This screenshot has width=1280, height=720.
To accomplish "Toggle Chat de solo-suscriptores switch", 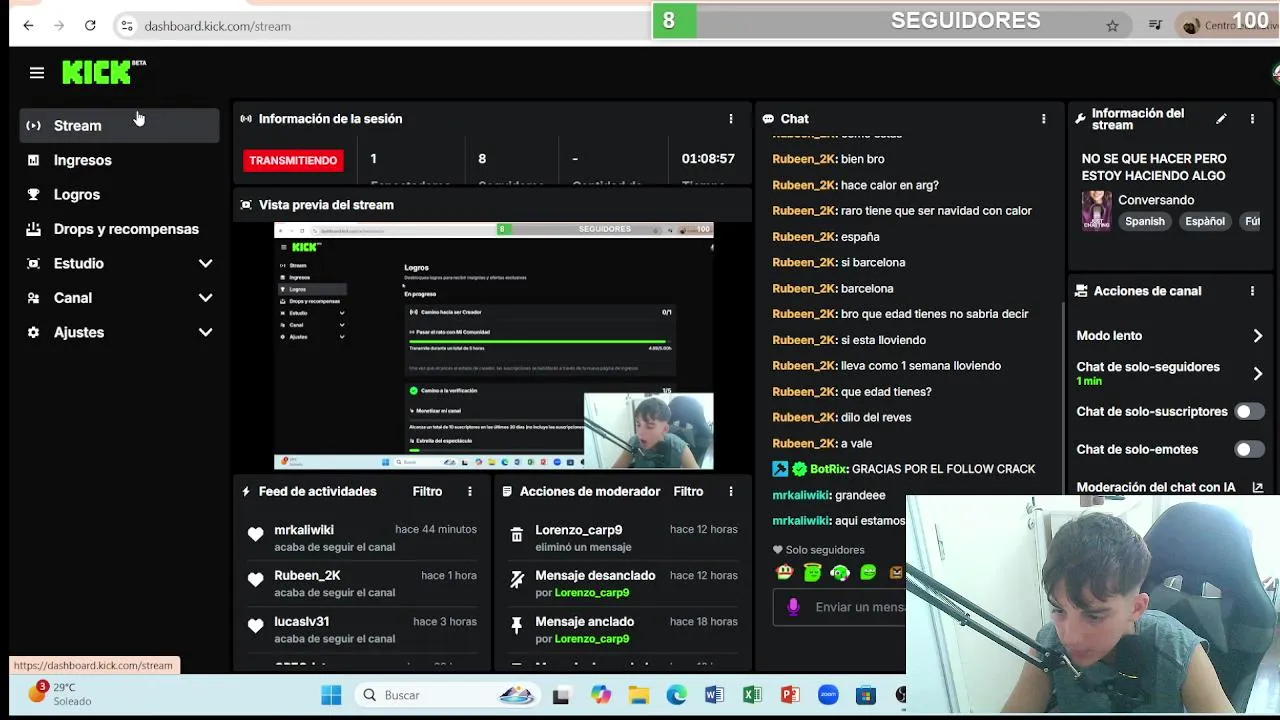I will tap(1248, 412).
